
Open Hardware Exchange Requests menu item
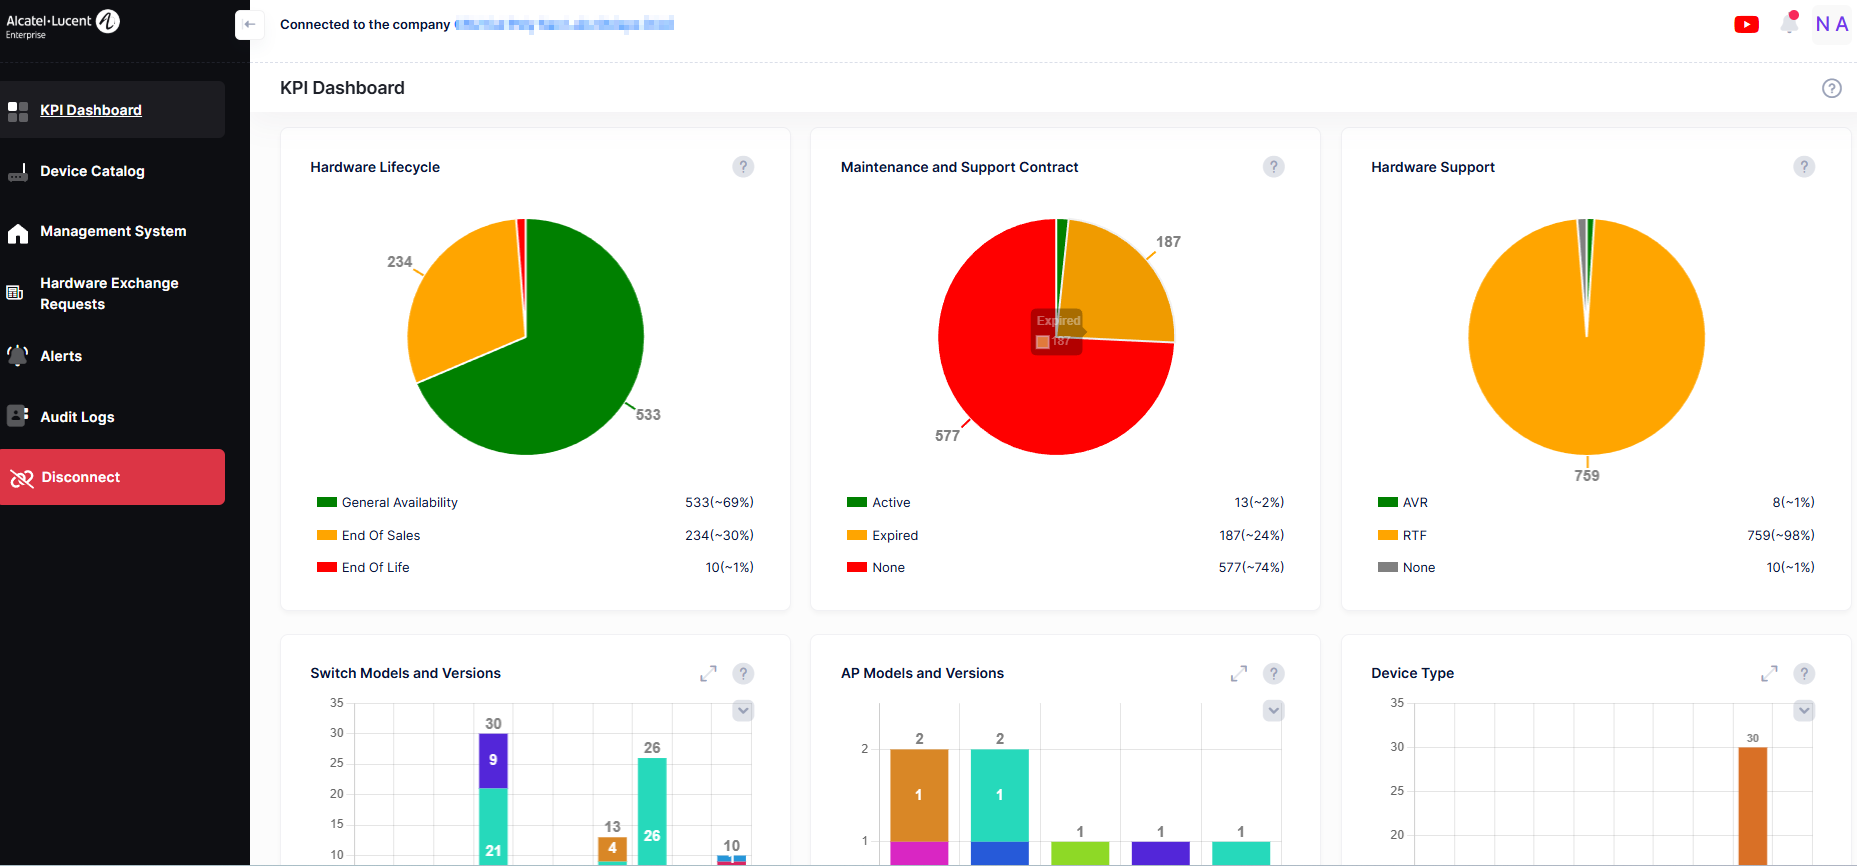(109, 294)
